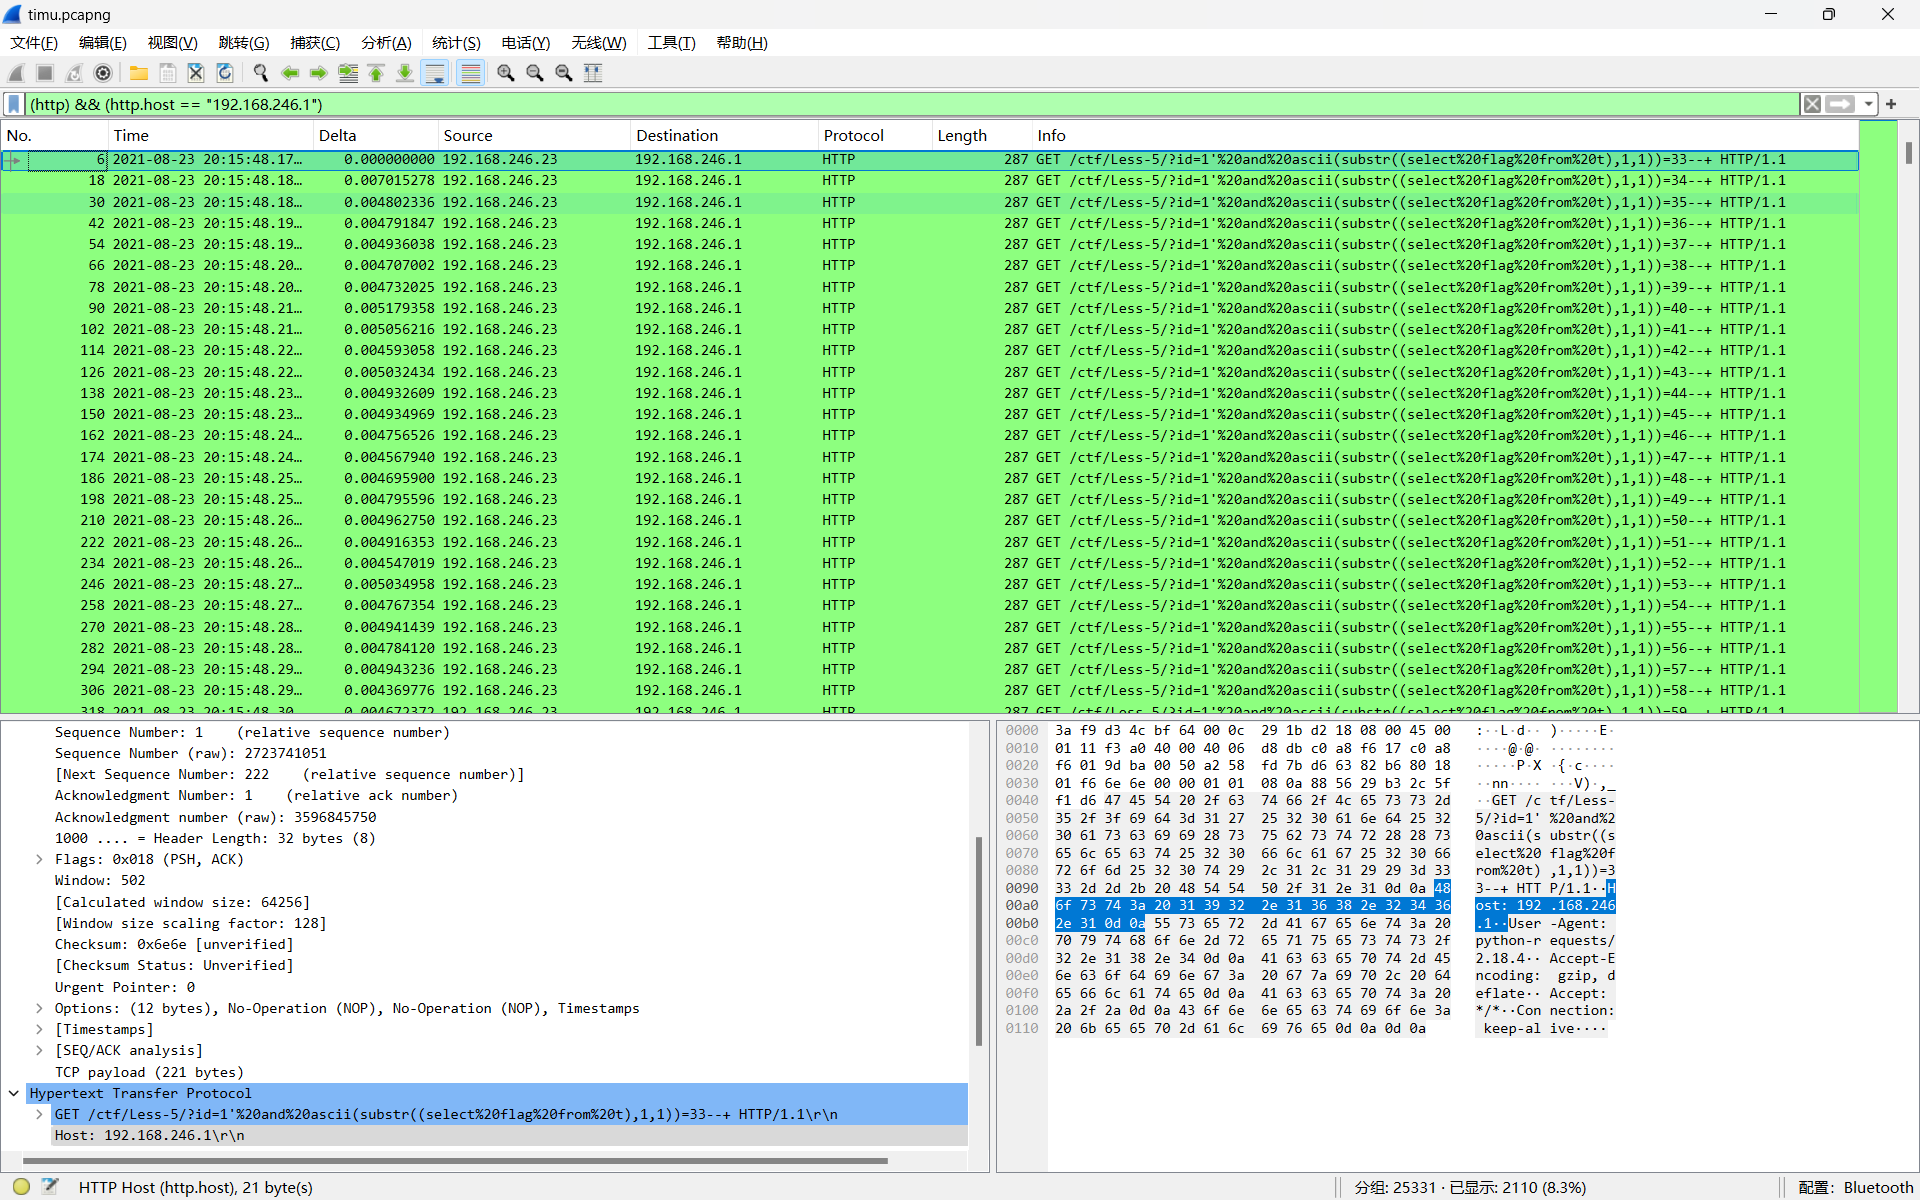Image resolution: width=1920 pixels, height=1200 pixels.
Task: Add a filter button with plus icon
Action: (x=1891, y=104)
